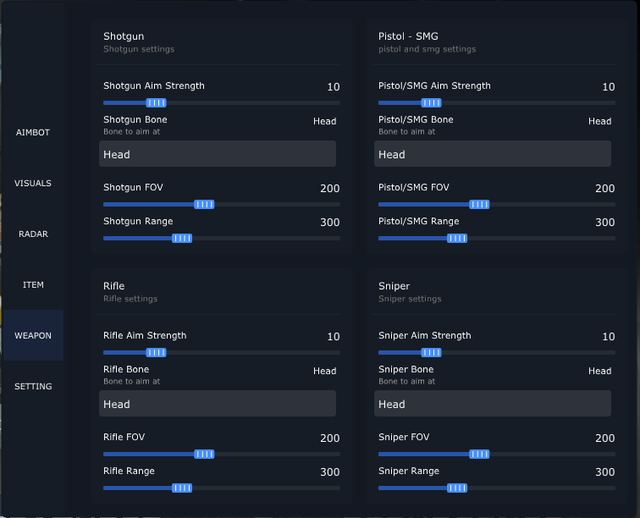Open the RADAR section
The image size is (640, 518).
(33, 234)
